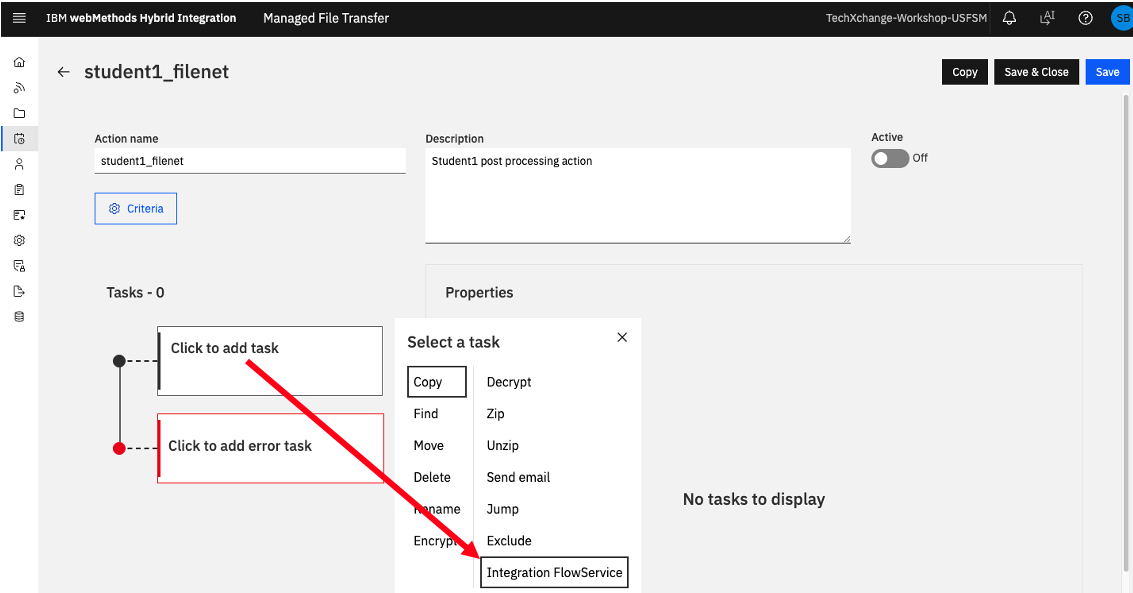This screenshot has width=1133, height=593.
Task: Select Integration FlowService task option
Action: click(x=554, y=573)
